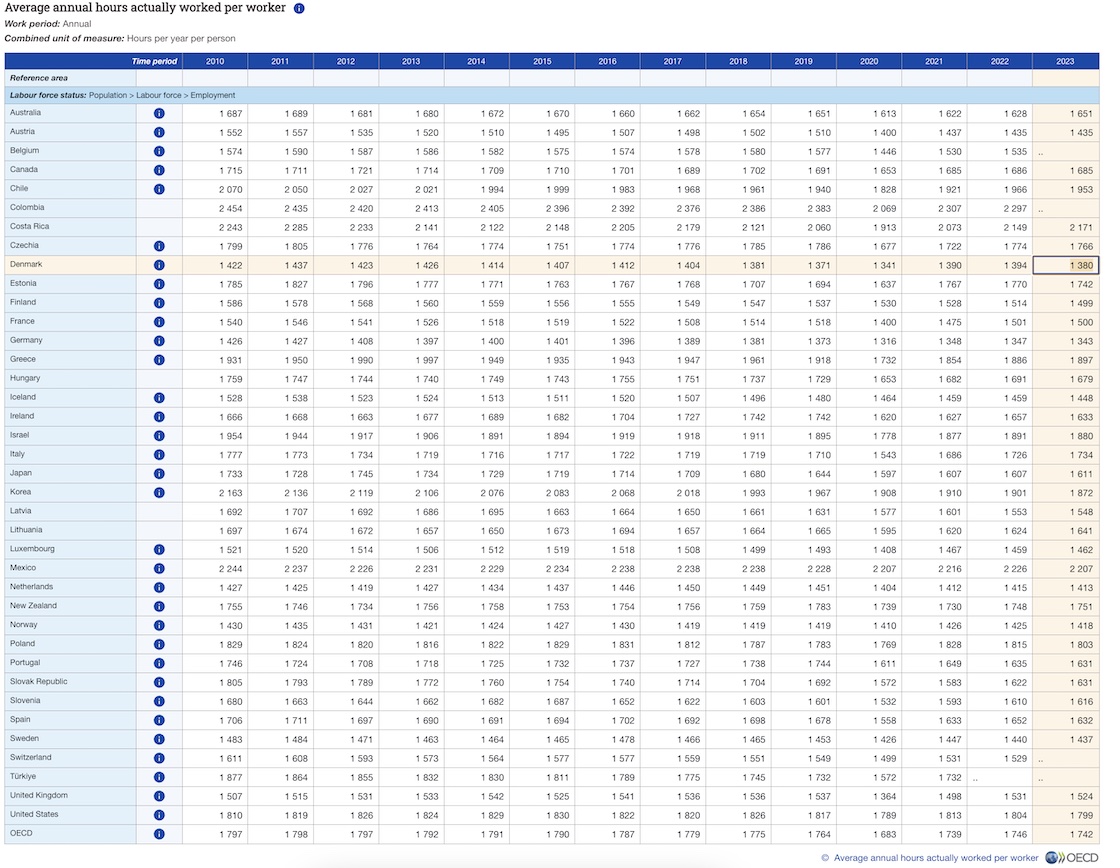This screenshot has height=868, width=1120.
Task: Select the 2023 column header
Action: pyautogui.click(x=1065, y=61)
